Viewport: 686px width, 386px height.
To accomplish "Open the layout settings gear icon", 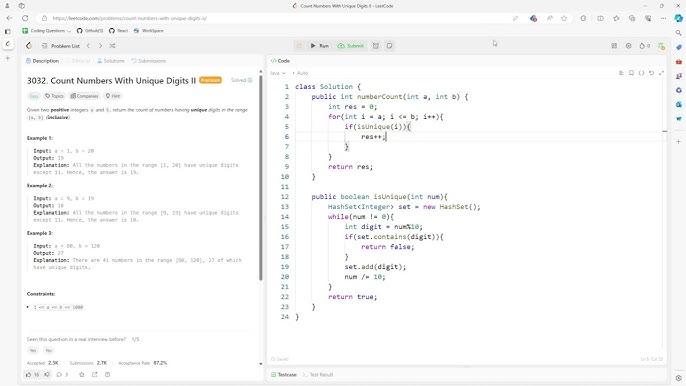I will (x=628, y=46).
